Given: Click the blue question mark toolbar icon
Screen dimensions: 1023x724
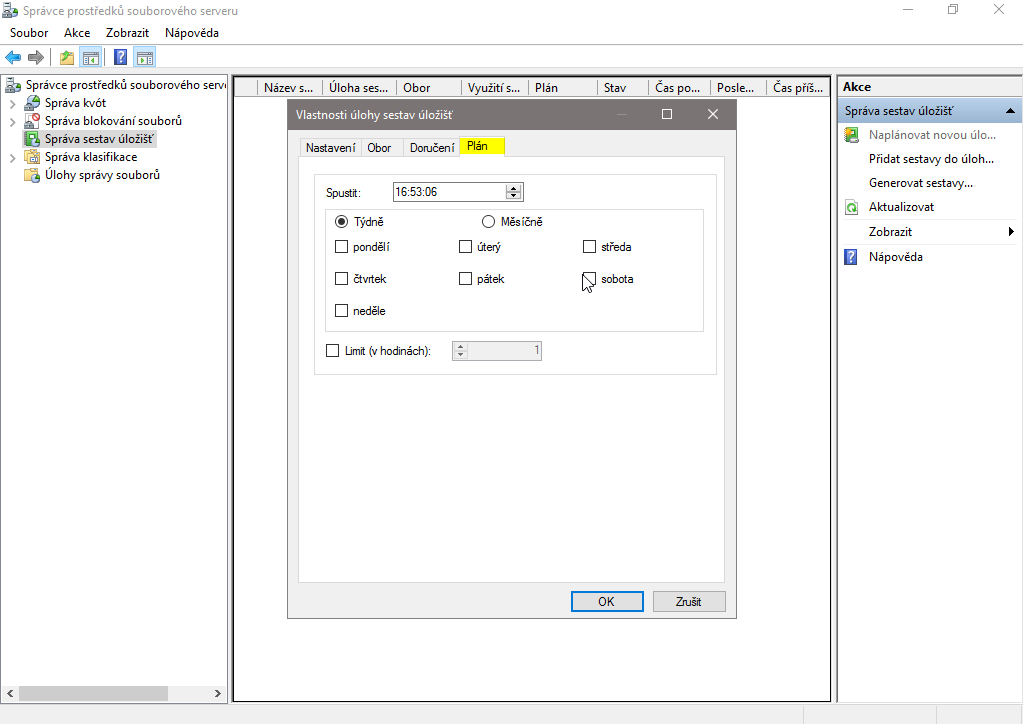Looking at the screenshot, I should click(121, 57).
